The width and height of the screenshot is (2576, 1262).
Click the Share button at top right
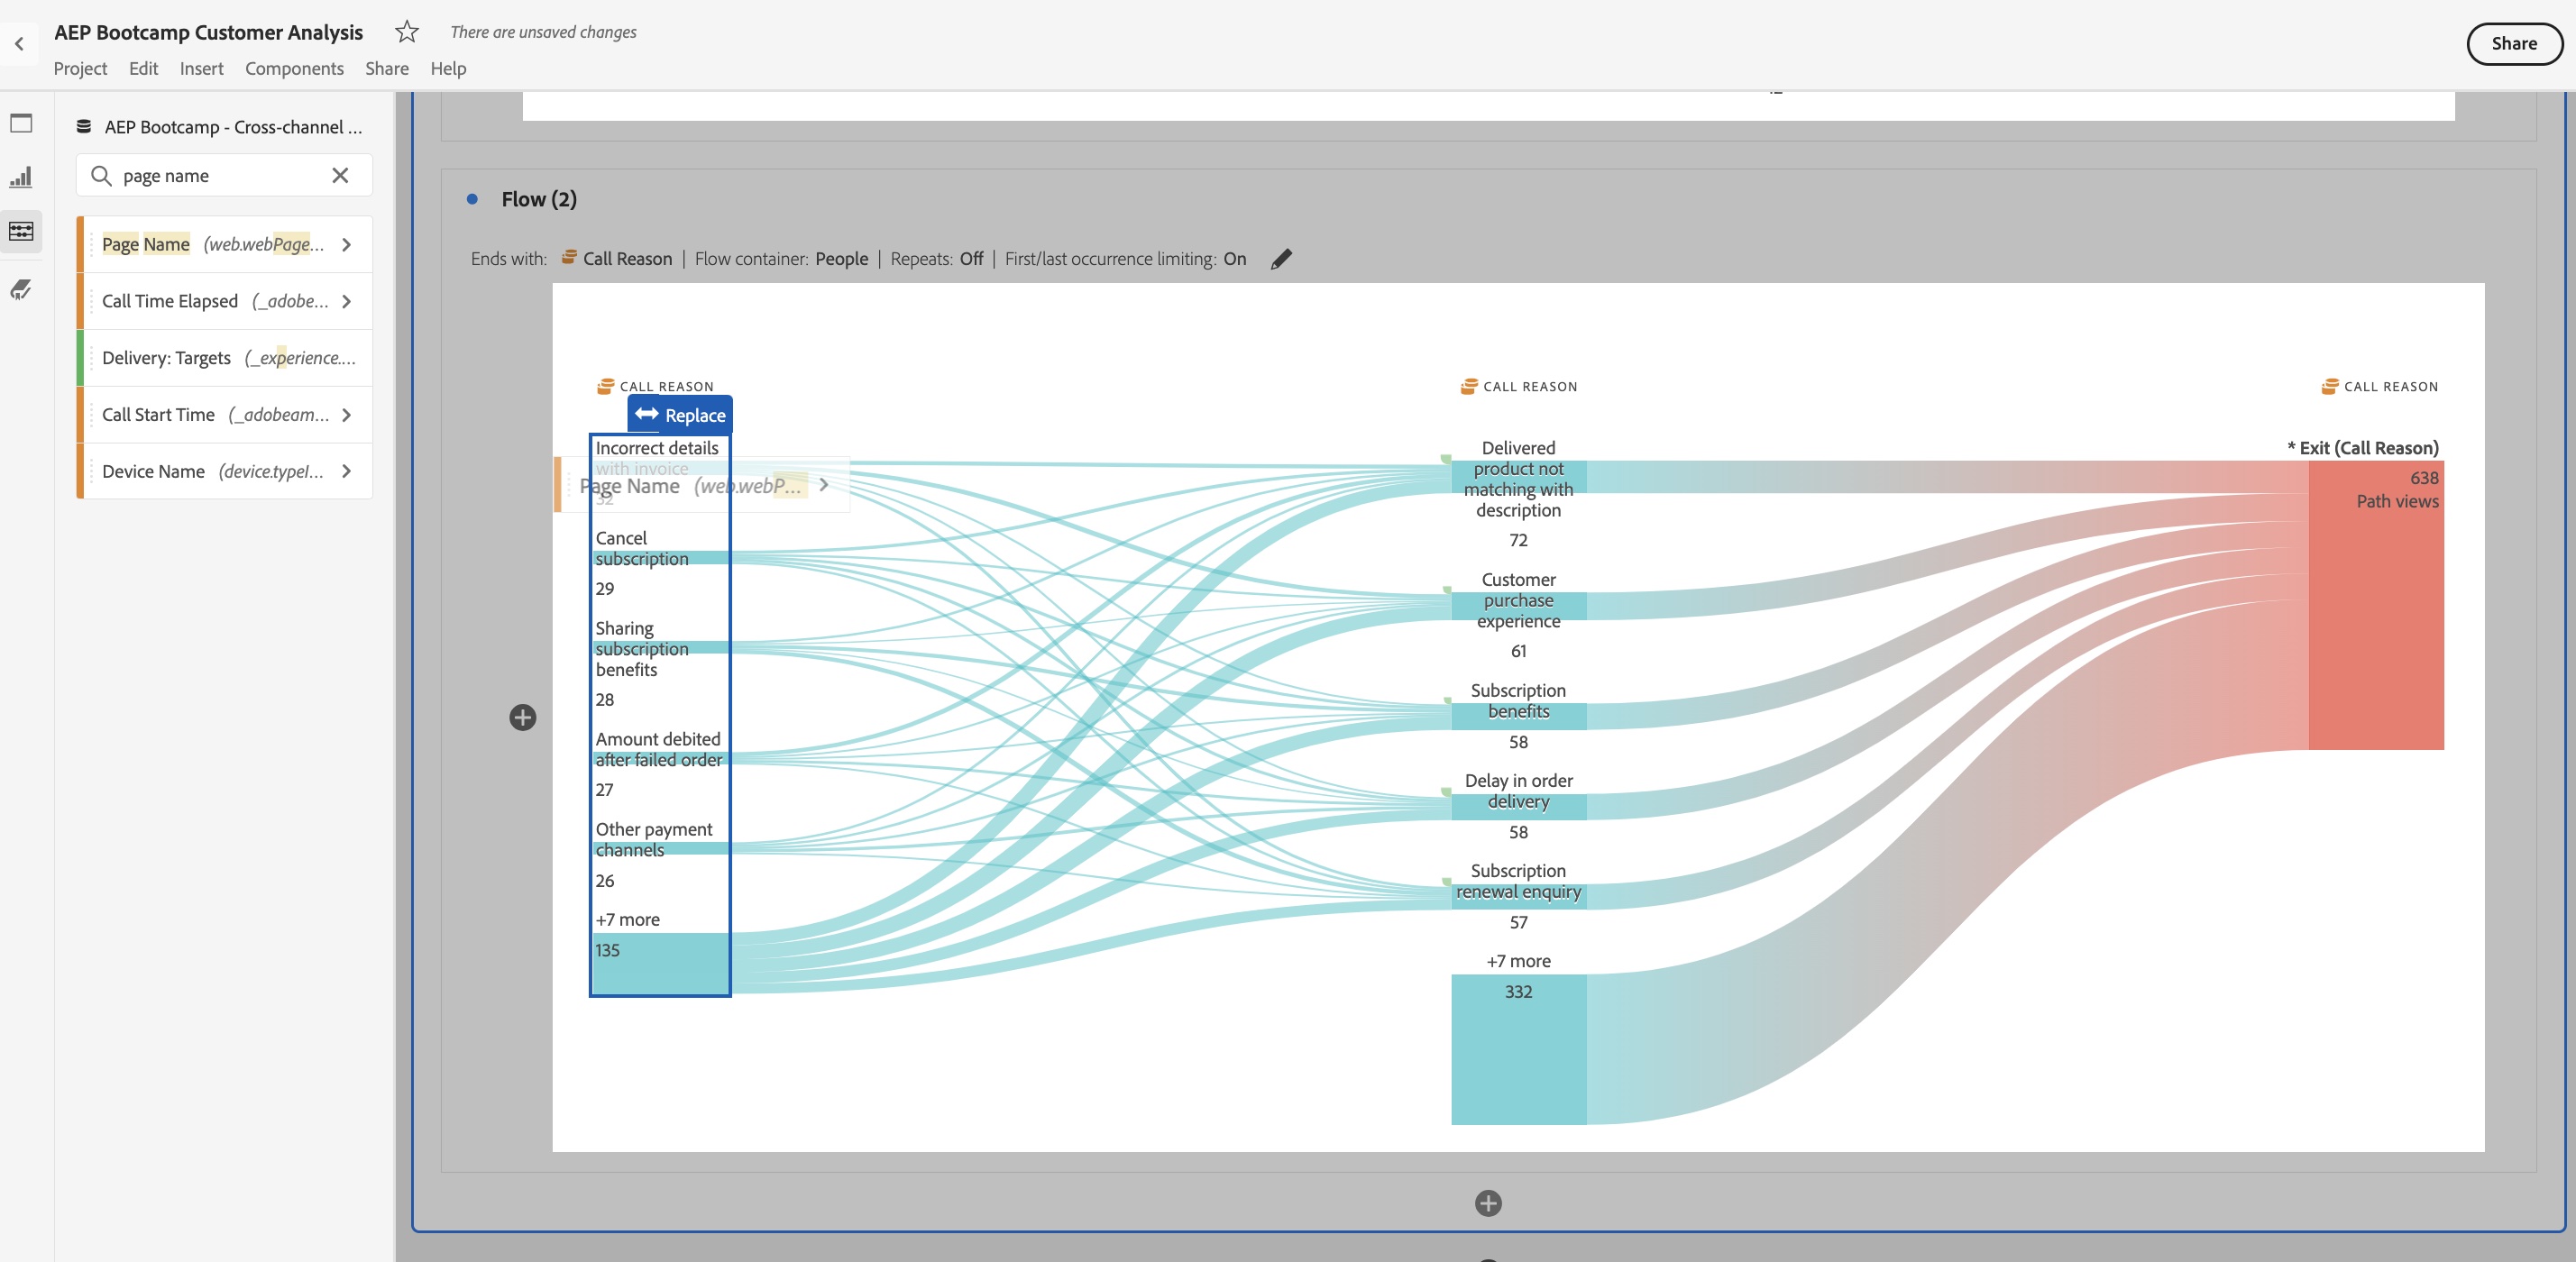click(x=2513, y=44)
